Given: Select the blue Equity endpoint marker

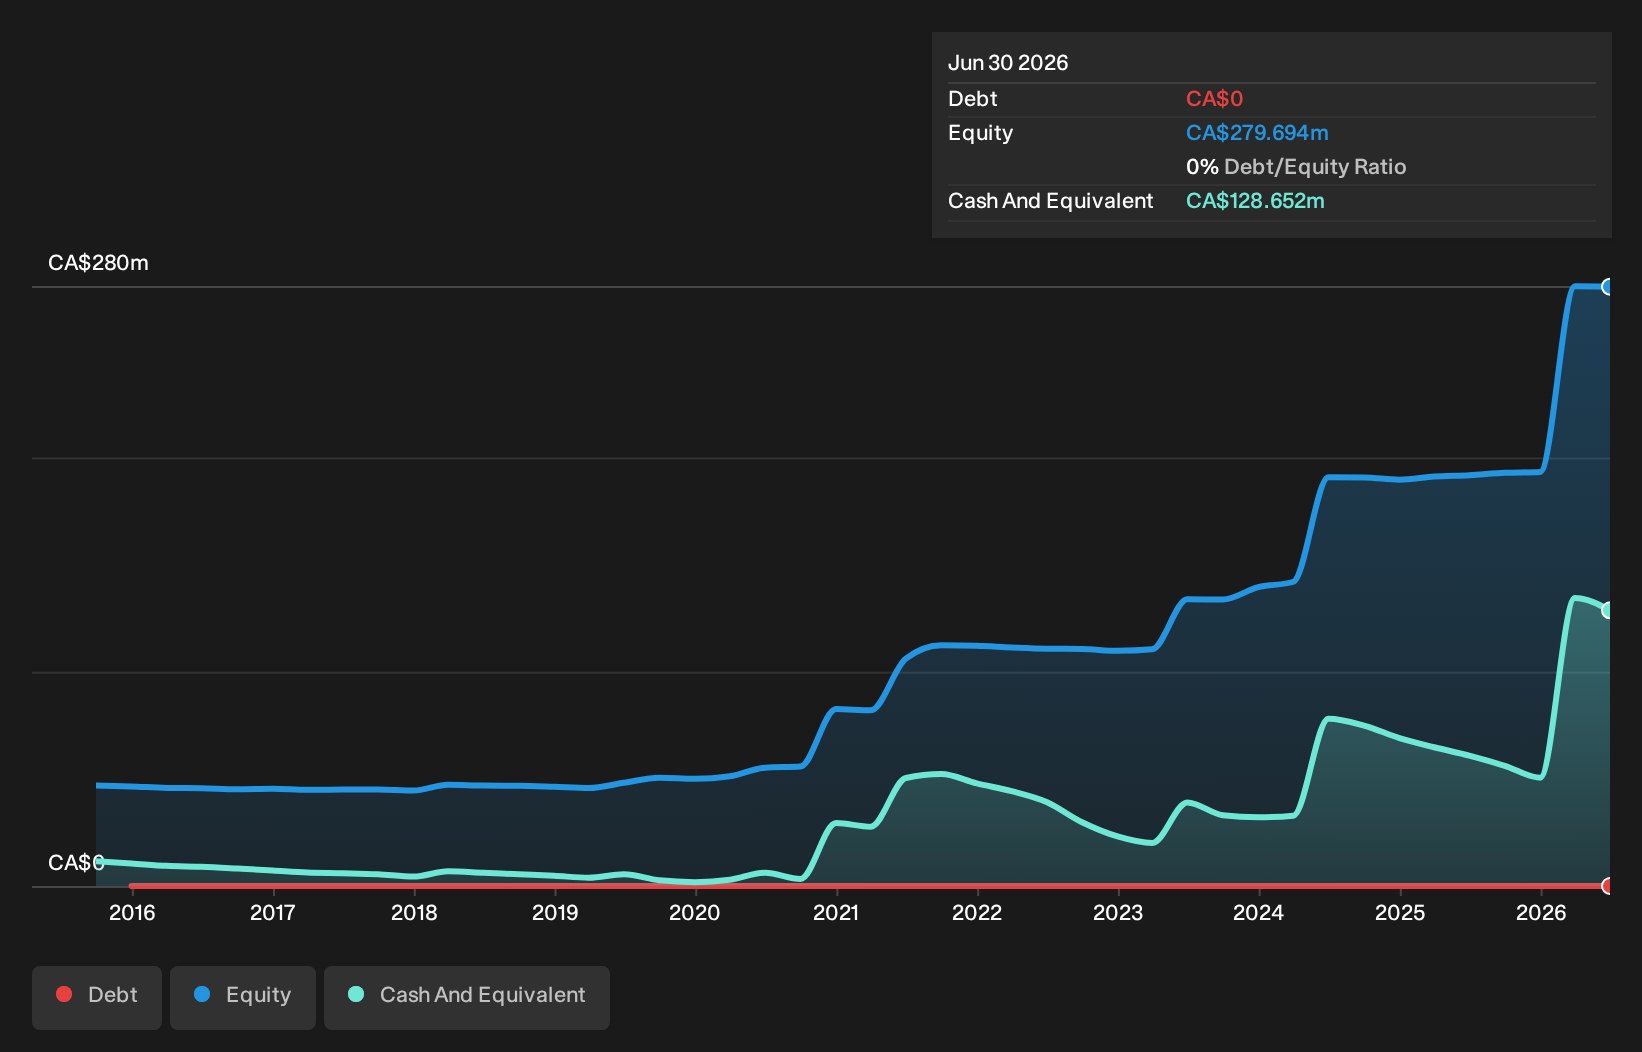Looking at the screenshot, I should (1608, 287).
